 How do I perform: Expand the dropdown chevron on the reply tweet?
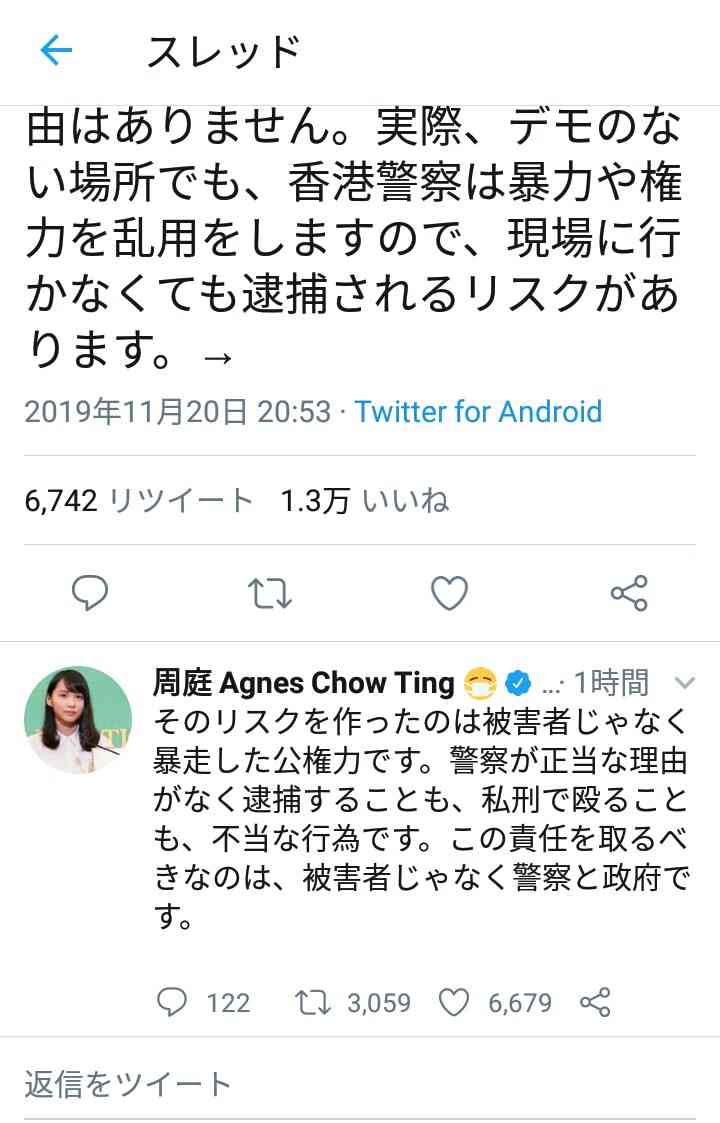tap(685, 683)
